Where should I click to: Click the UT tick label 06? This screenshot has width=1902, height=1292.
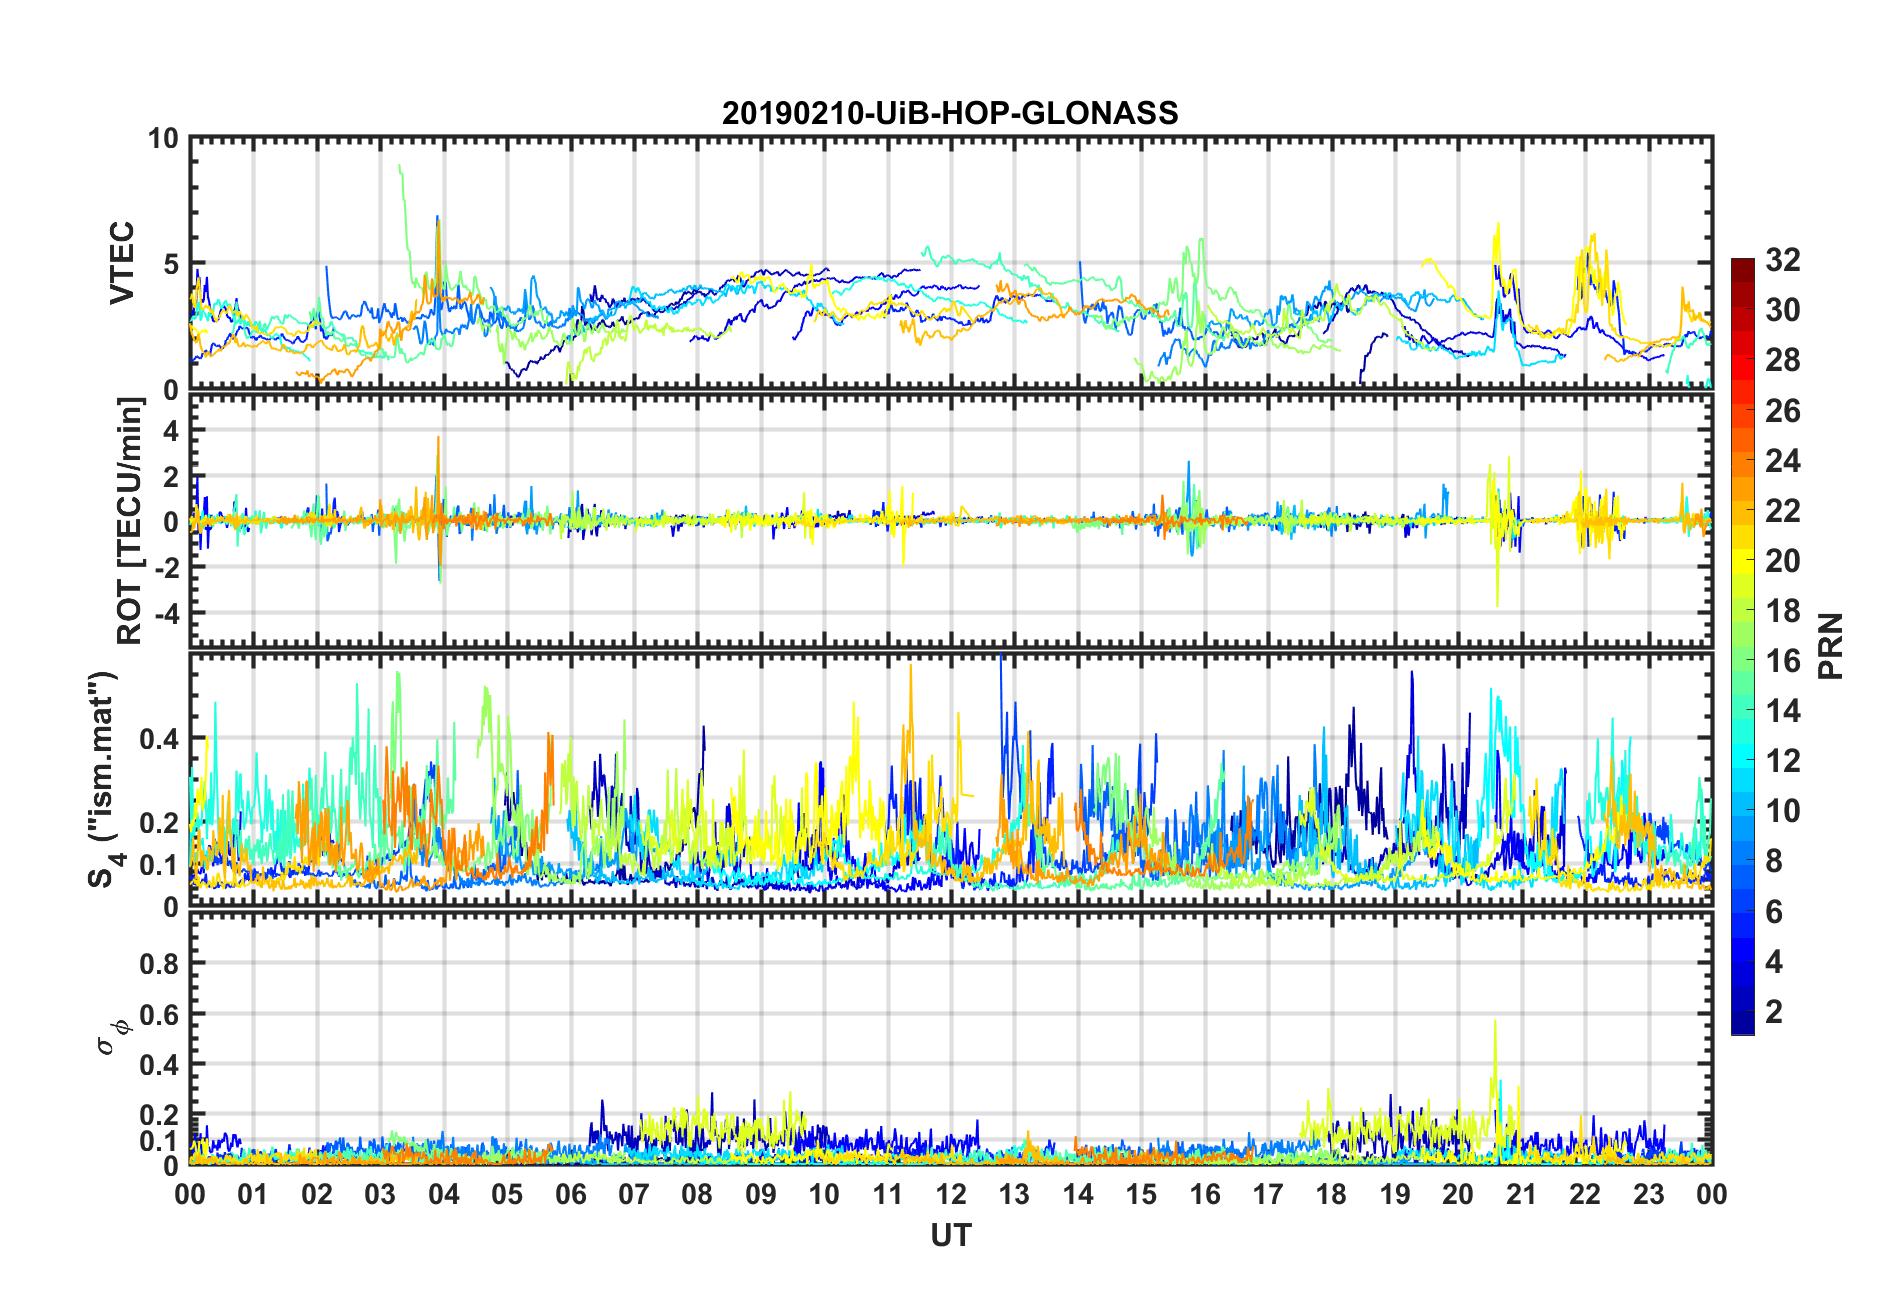(570, 1194)
